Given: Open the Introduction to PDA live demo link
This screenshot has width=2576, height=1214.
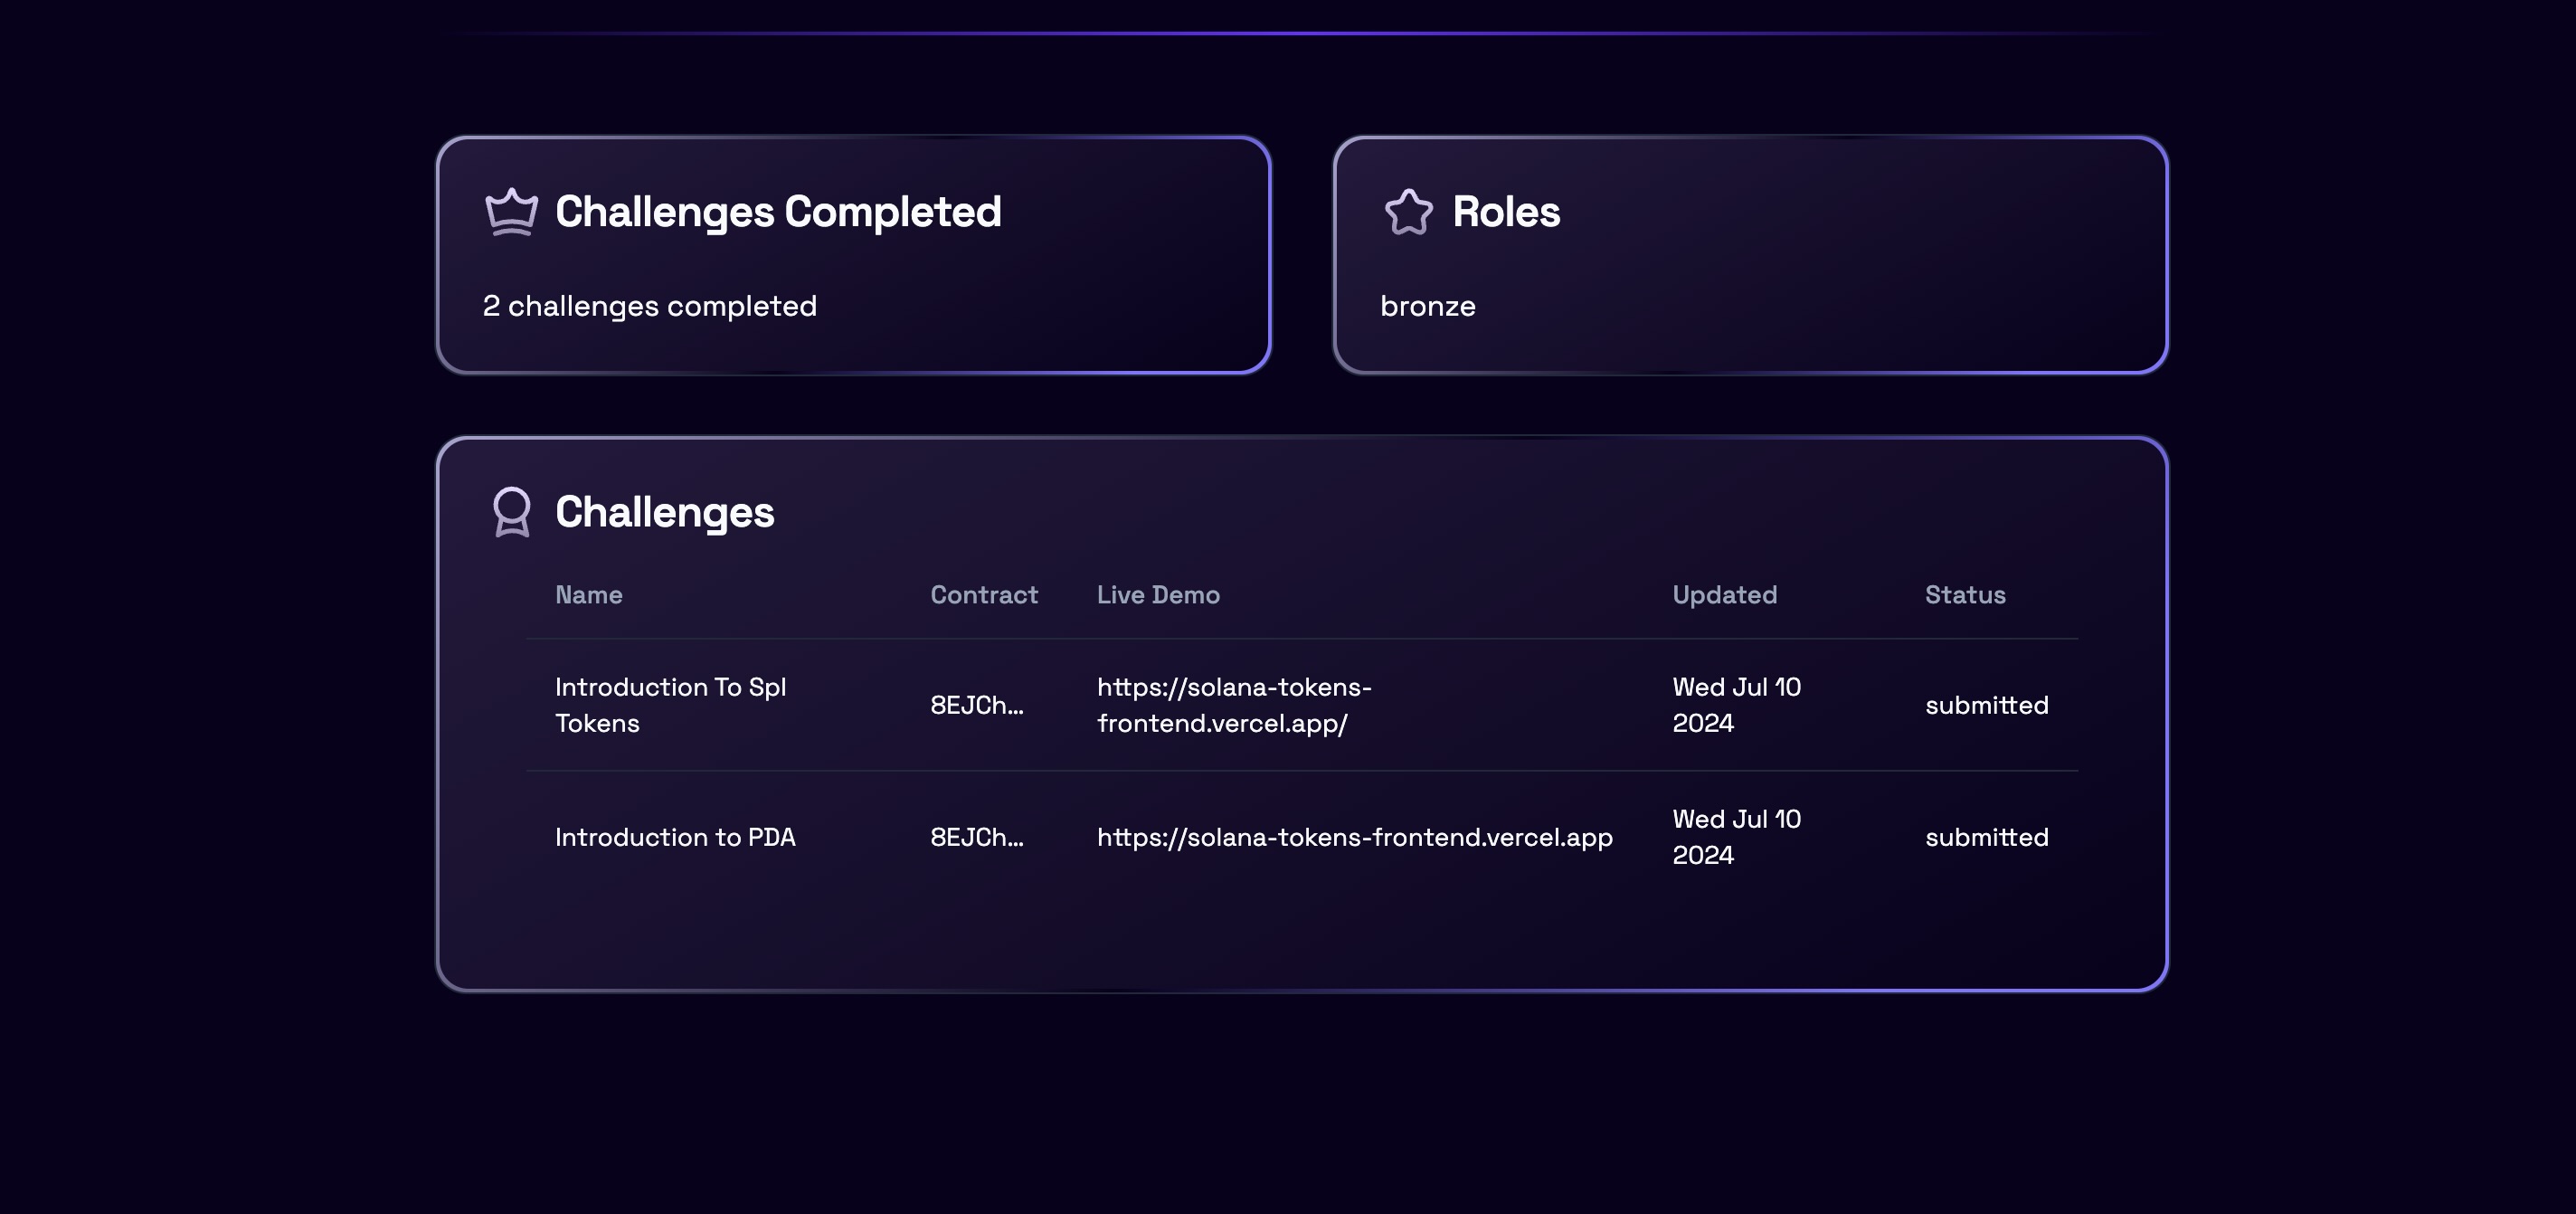Looking at the screenshot, I should coord(1354,837).
